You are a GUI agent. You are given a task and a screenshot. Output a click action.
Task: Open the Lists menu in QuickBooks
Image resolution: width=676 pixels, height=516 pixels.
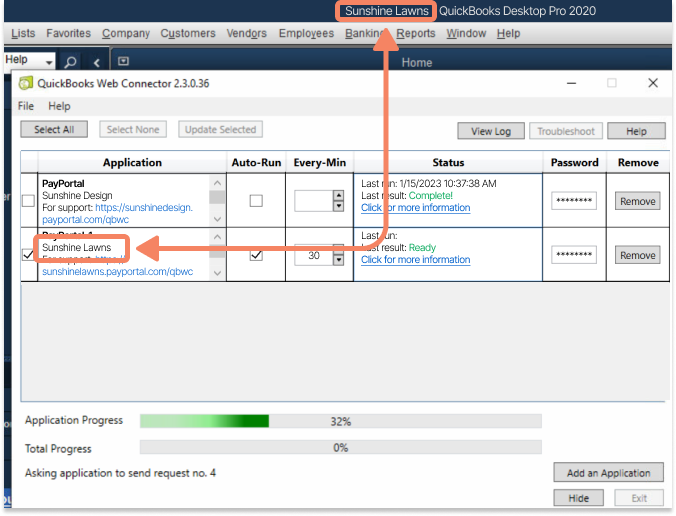point(23,33)
